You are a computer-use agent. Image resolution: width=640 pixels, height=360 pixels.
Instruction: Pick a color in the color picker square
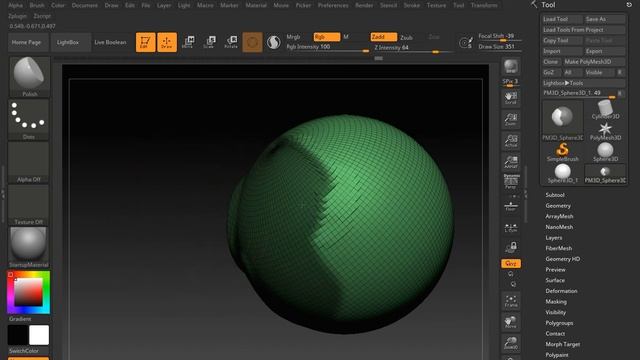[29, 292]
